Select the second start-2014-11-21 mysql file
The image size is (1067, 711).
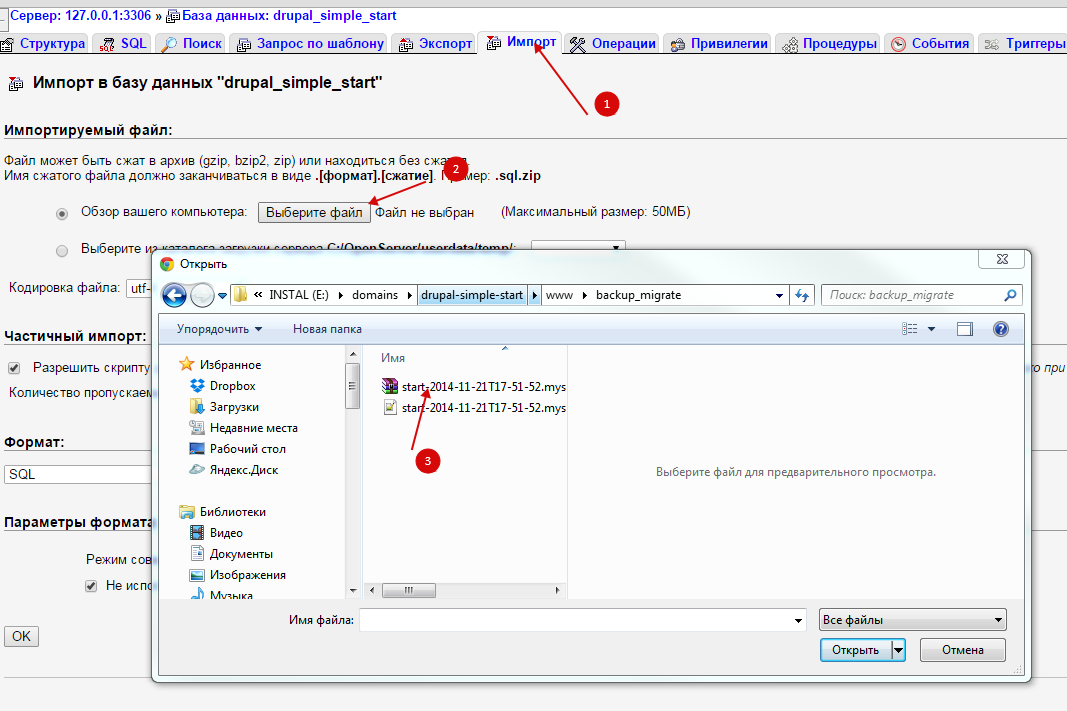(483, 408)
